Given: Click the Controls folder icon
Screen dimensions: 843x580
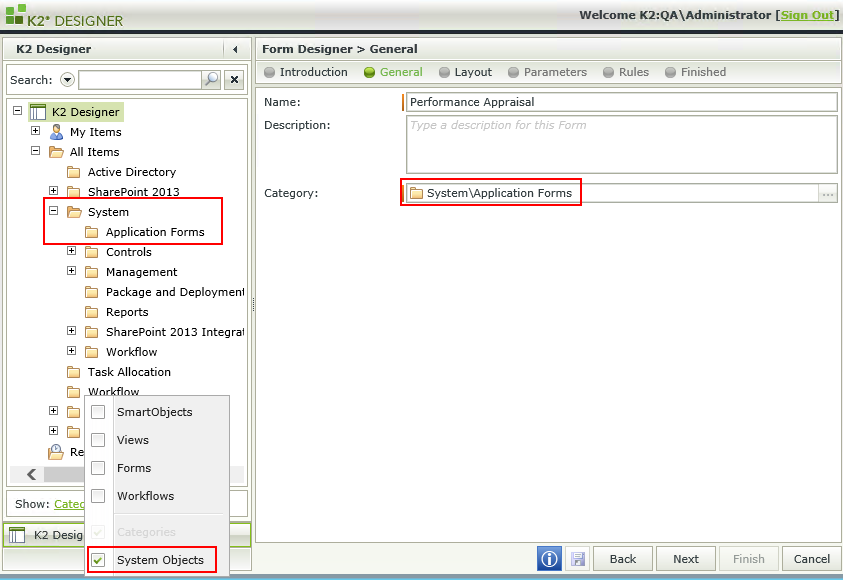Looking at the screenshot, I should (x=92, y=252).
